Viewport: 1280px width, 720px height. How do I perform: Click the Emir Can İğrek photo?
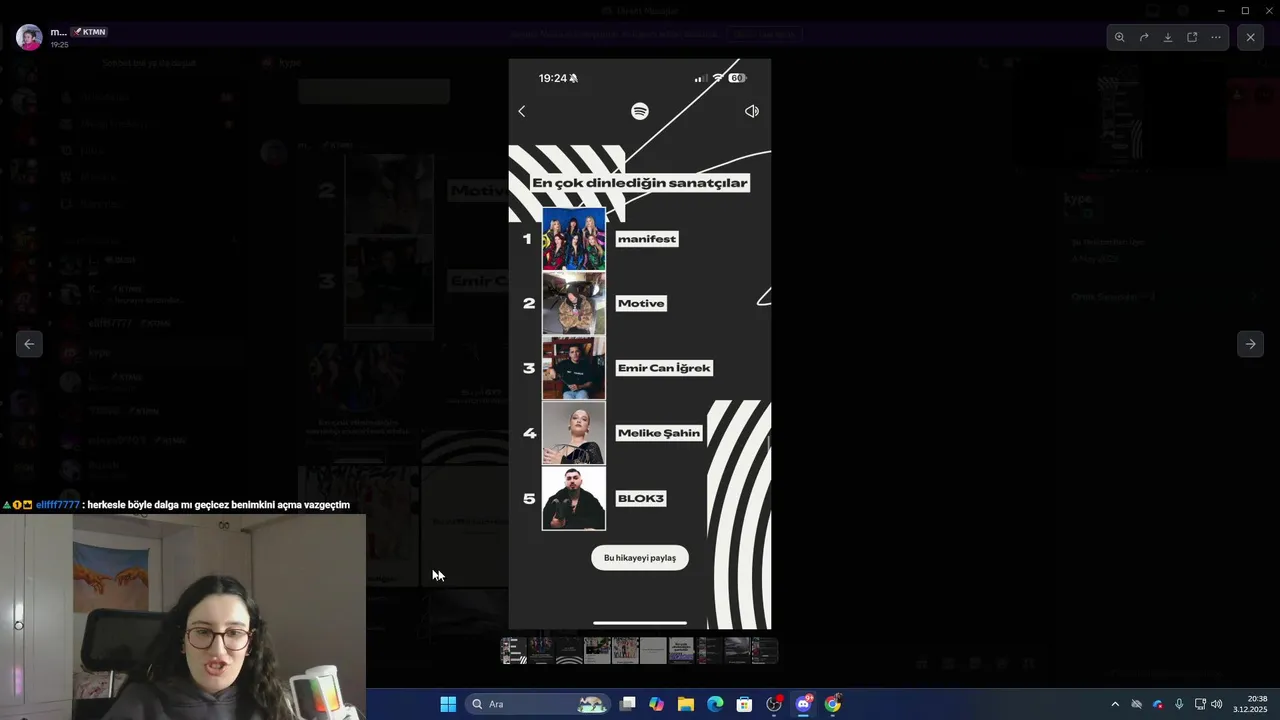574,368
